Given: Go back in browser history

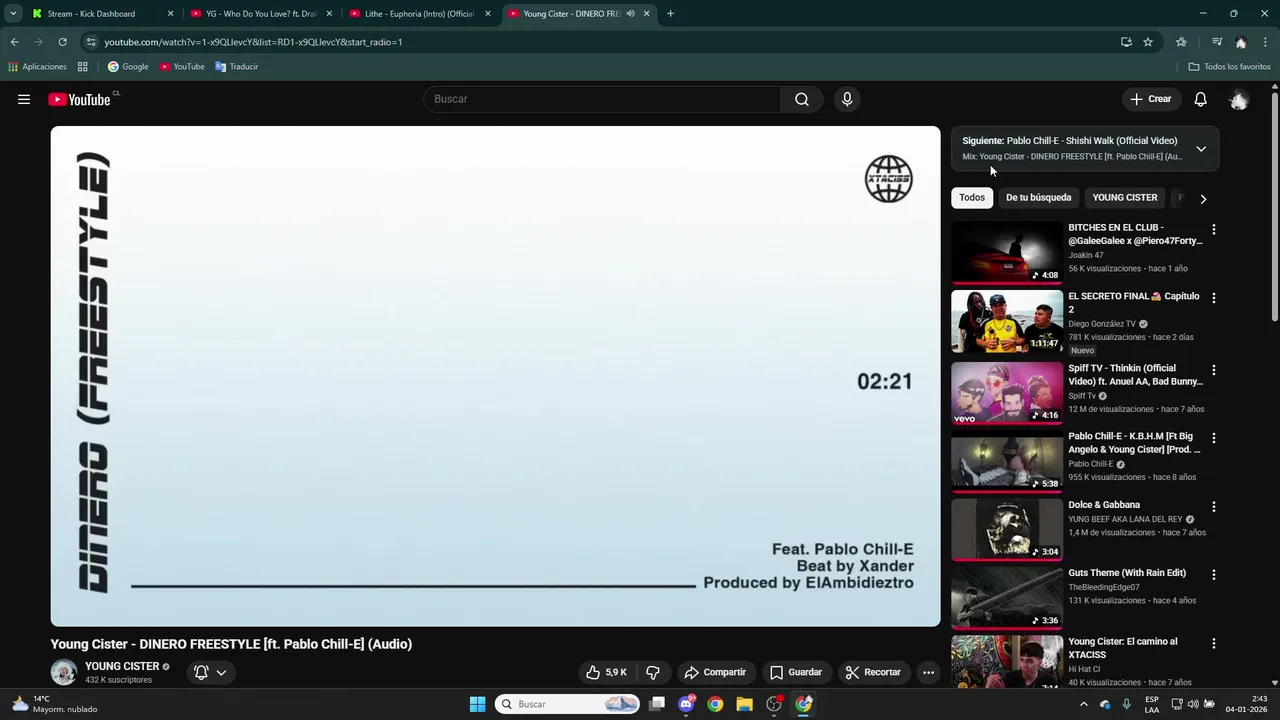Looking at the screenshot, I should point(14,42).
